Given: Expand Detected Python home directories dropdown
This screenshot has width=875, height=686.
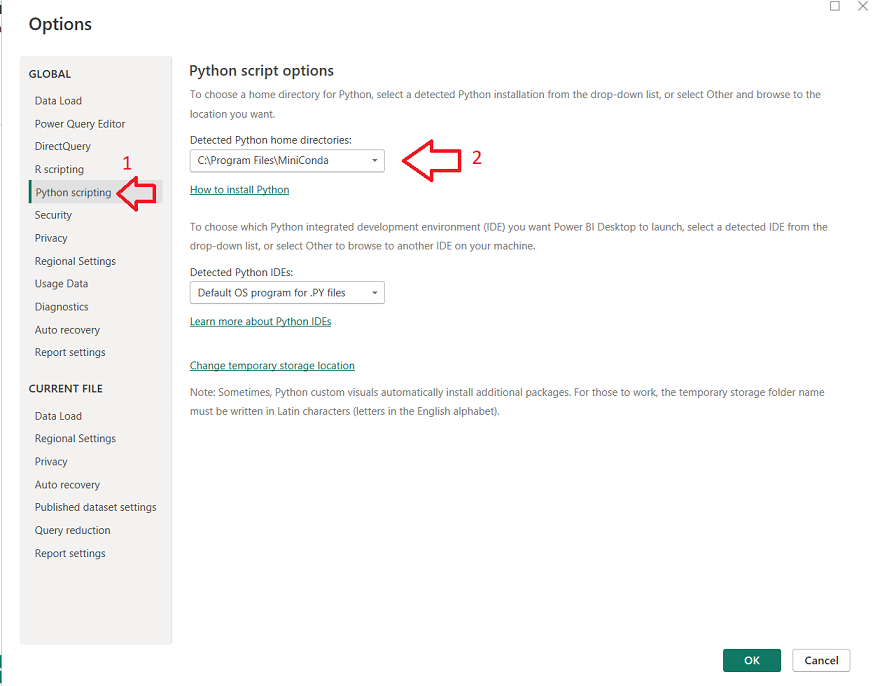Looking at the screenshot, I should (x=287, y=161).
